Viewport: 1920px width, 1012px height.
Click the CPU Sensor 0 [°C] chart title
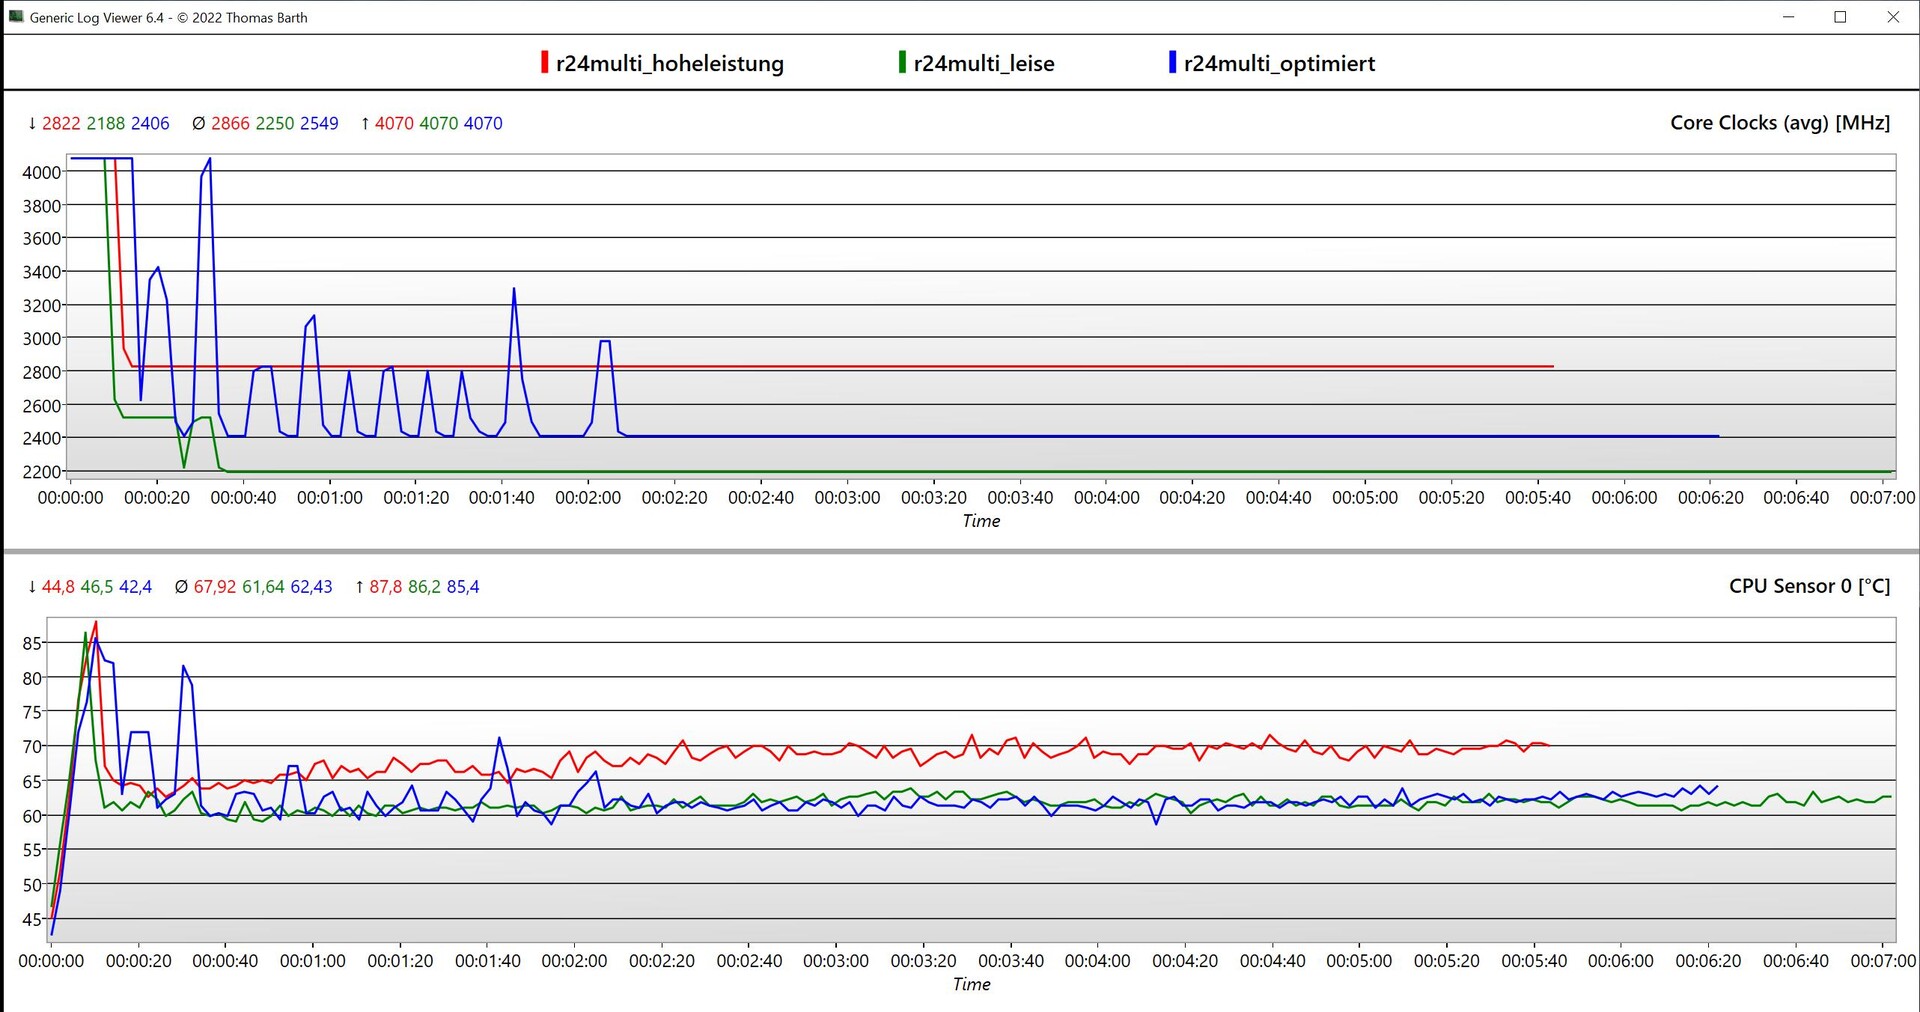1810,586
